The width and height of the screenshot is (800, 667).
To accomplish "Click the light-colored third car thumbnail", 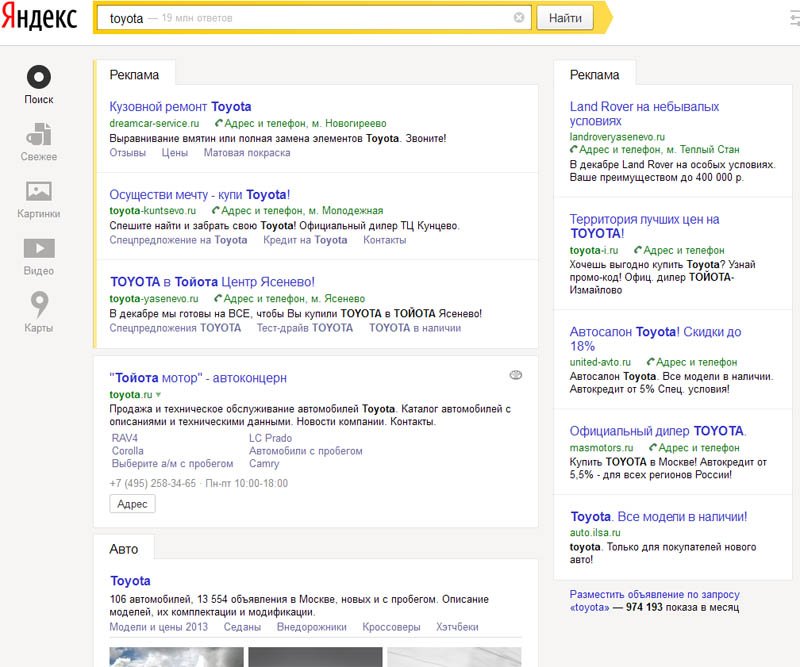I will click(x=454, y=657).
